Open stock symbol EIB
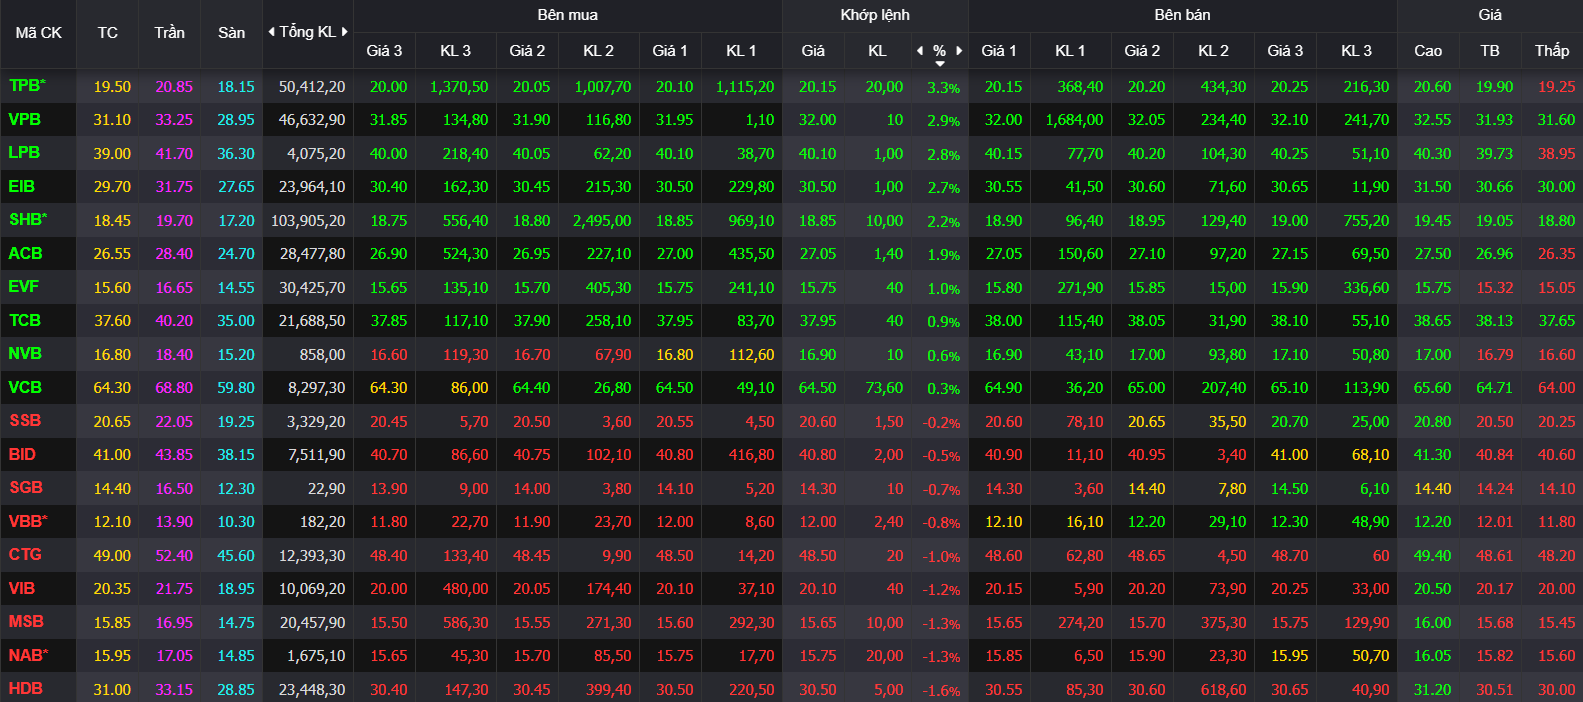The image size is (1583, 702). click(x=22, y=187)
